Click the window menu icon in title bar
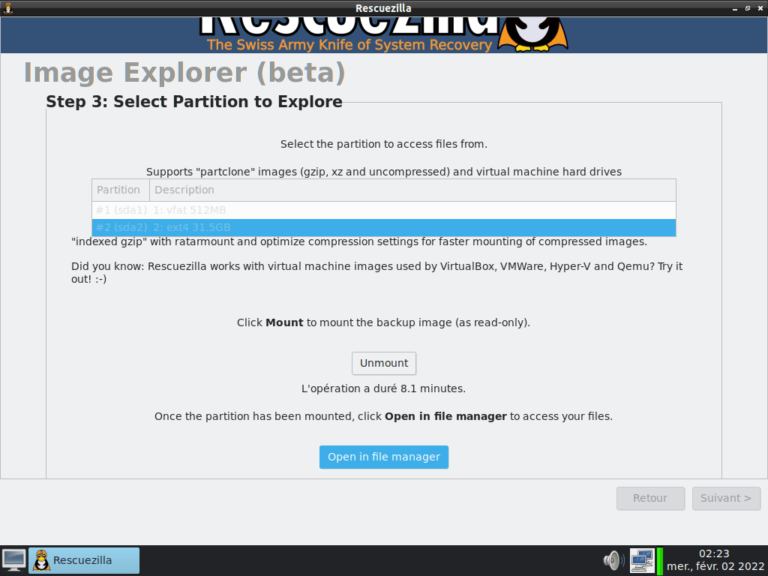This screenshot has height=576, width=768. click(x=8, y=9)
